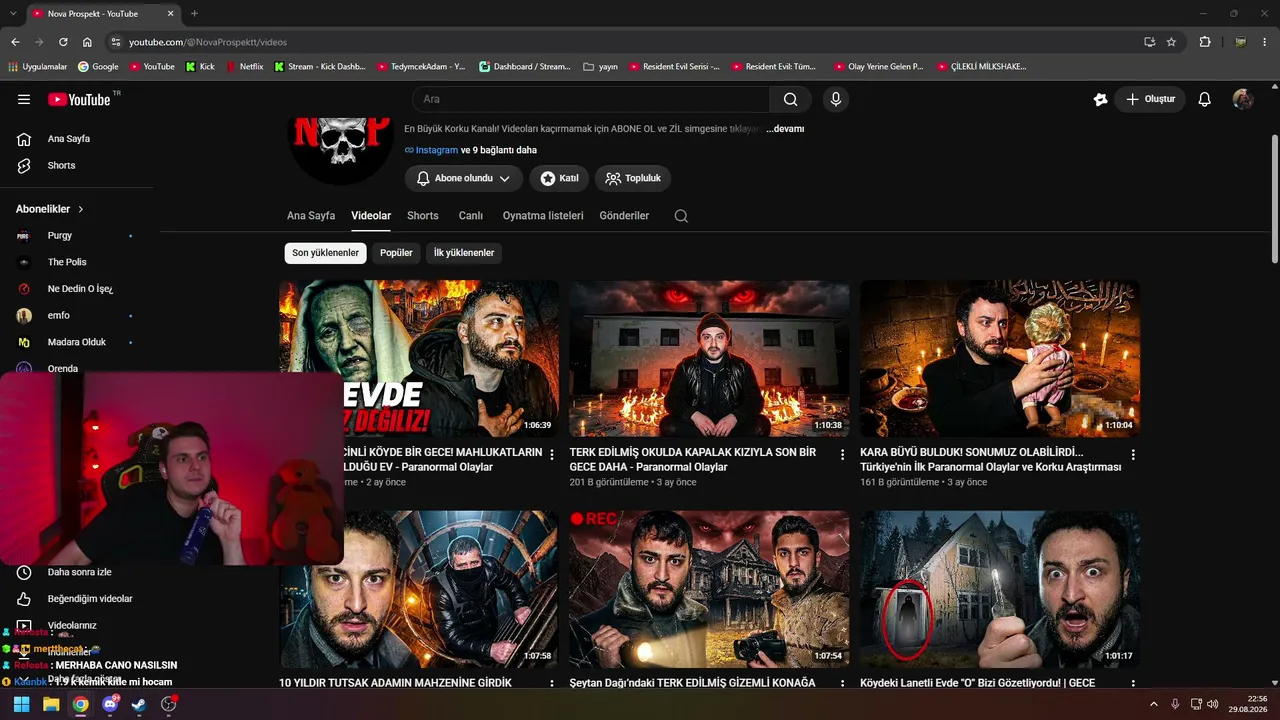Click the Topluluk button
This screenshot has width=1280, height=720.
coord(633,178)
